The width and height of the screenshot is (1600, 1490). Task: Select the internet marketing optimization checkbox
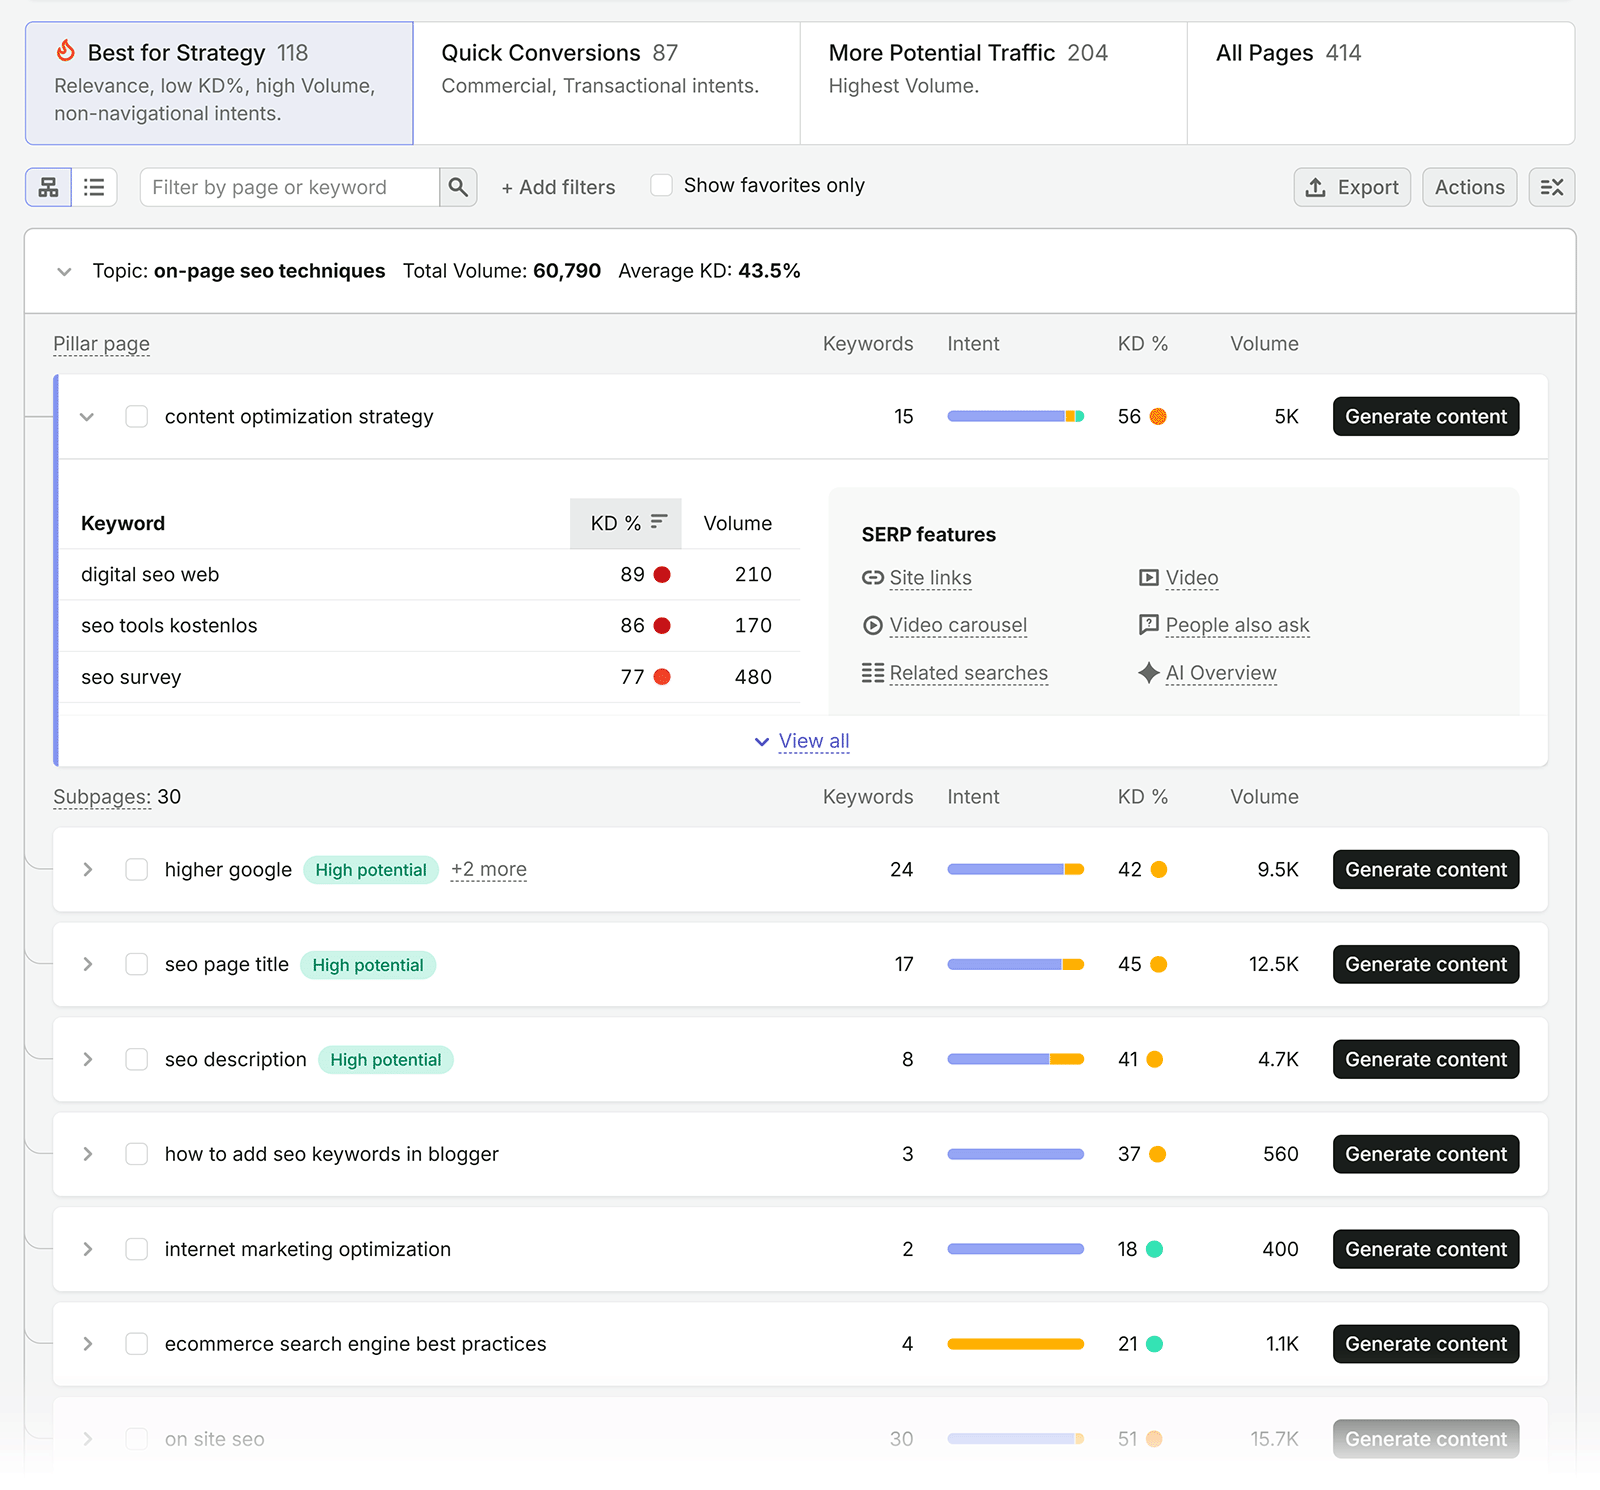[x=137, y=1249]
